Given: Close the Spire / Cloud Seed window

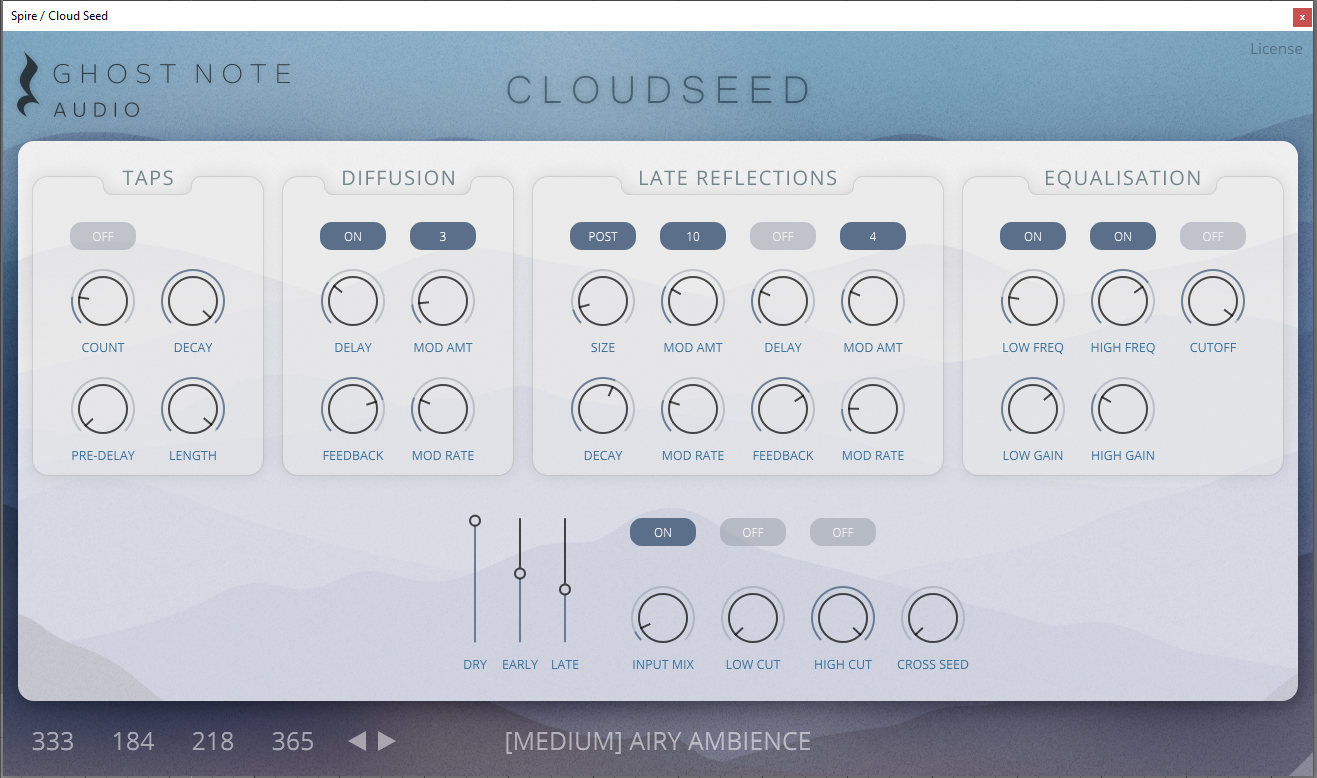Looking at the screenshot, I should pyautogui.click(x=1302, y=16).
